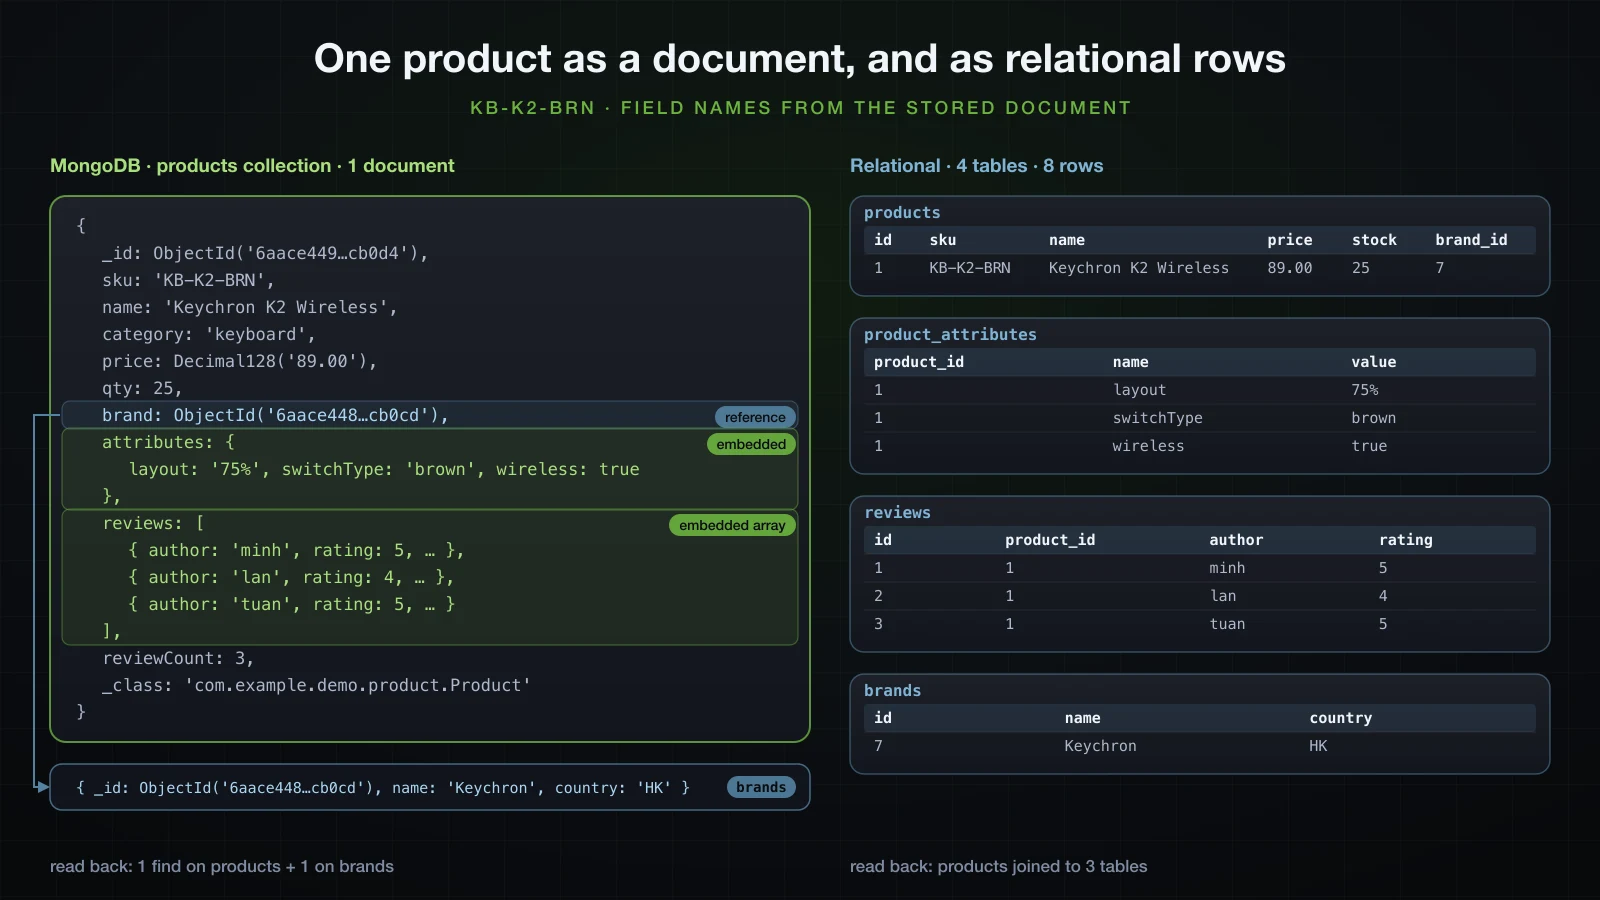Click the line name: 'Keychron K2 Wireless'

pyautogui.click(x=249, y=307)
